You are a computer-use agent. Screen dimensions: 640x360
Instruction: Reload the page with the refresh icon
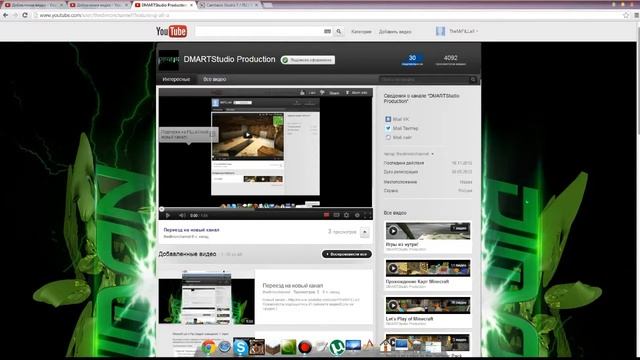coord(25,15)
